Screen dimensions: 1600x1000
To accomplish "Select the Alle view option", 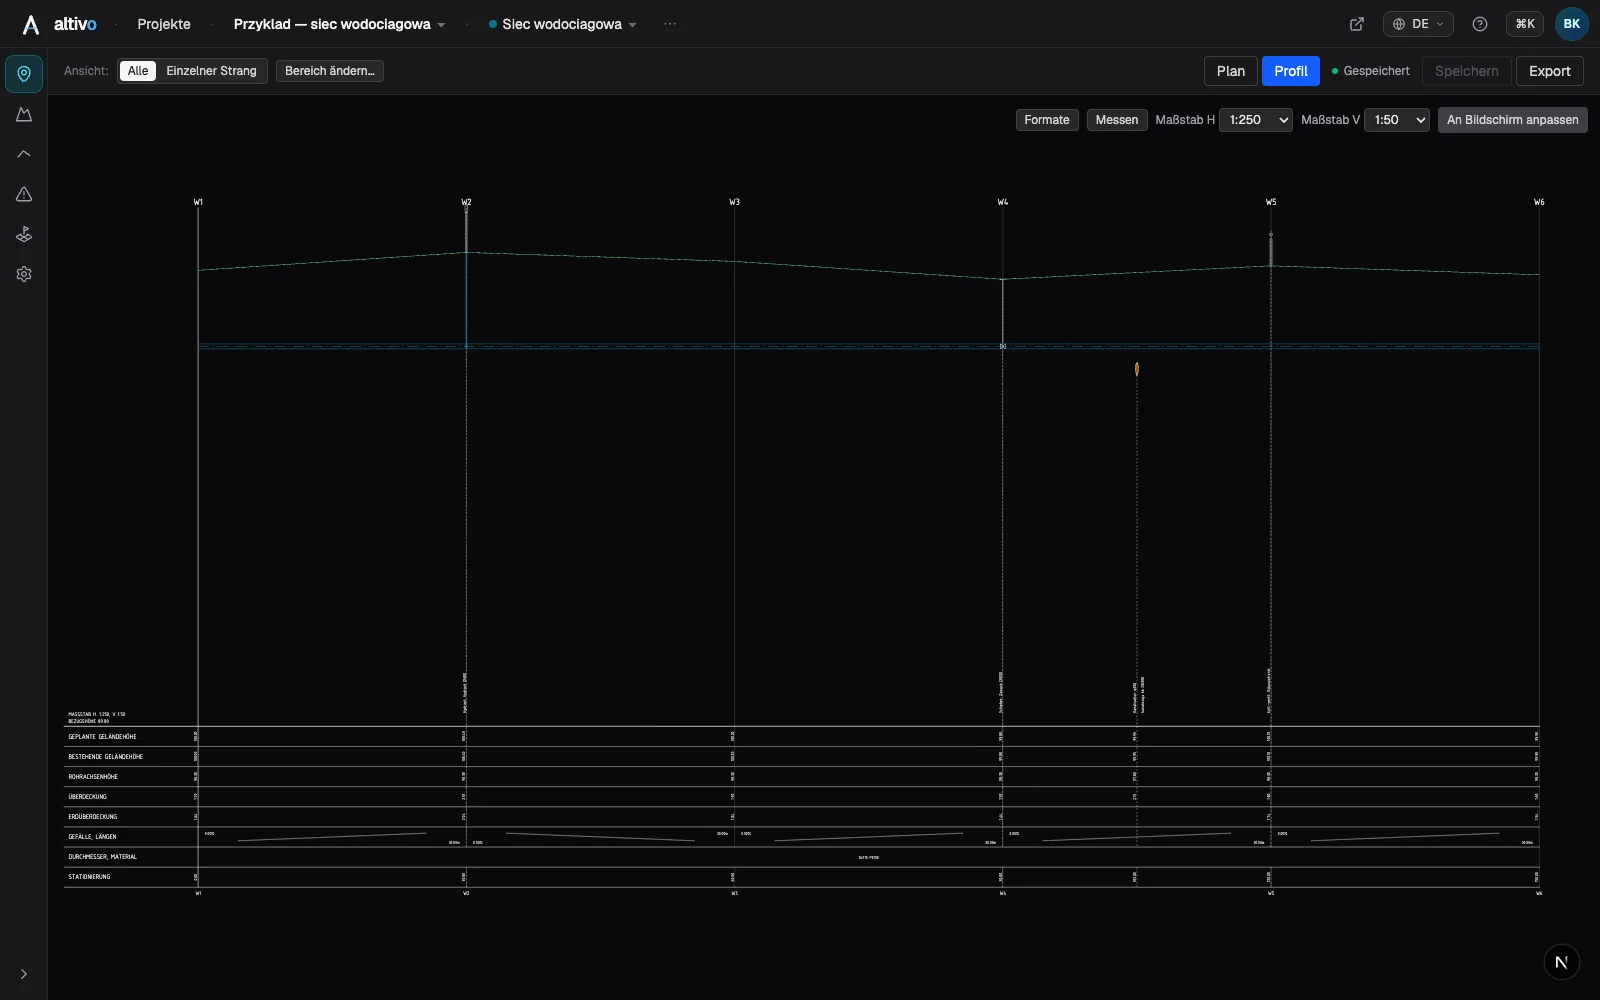I will point(138,71).
